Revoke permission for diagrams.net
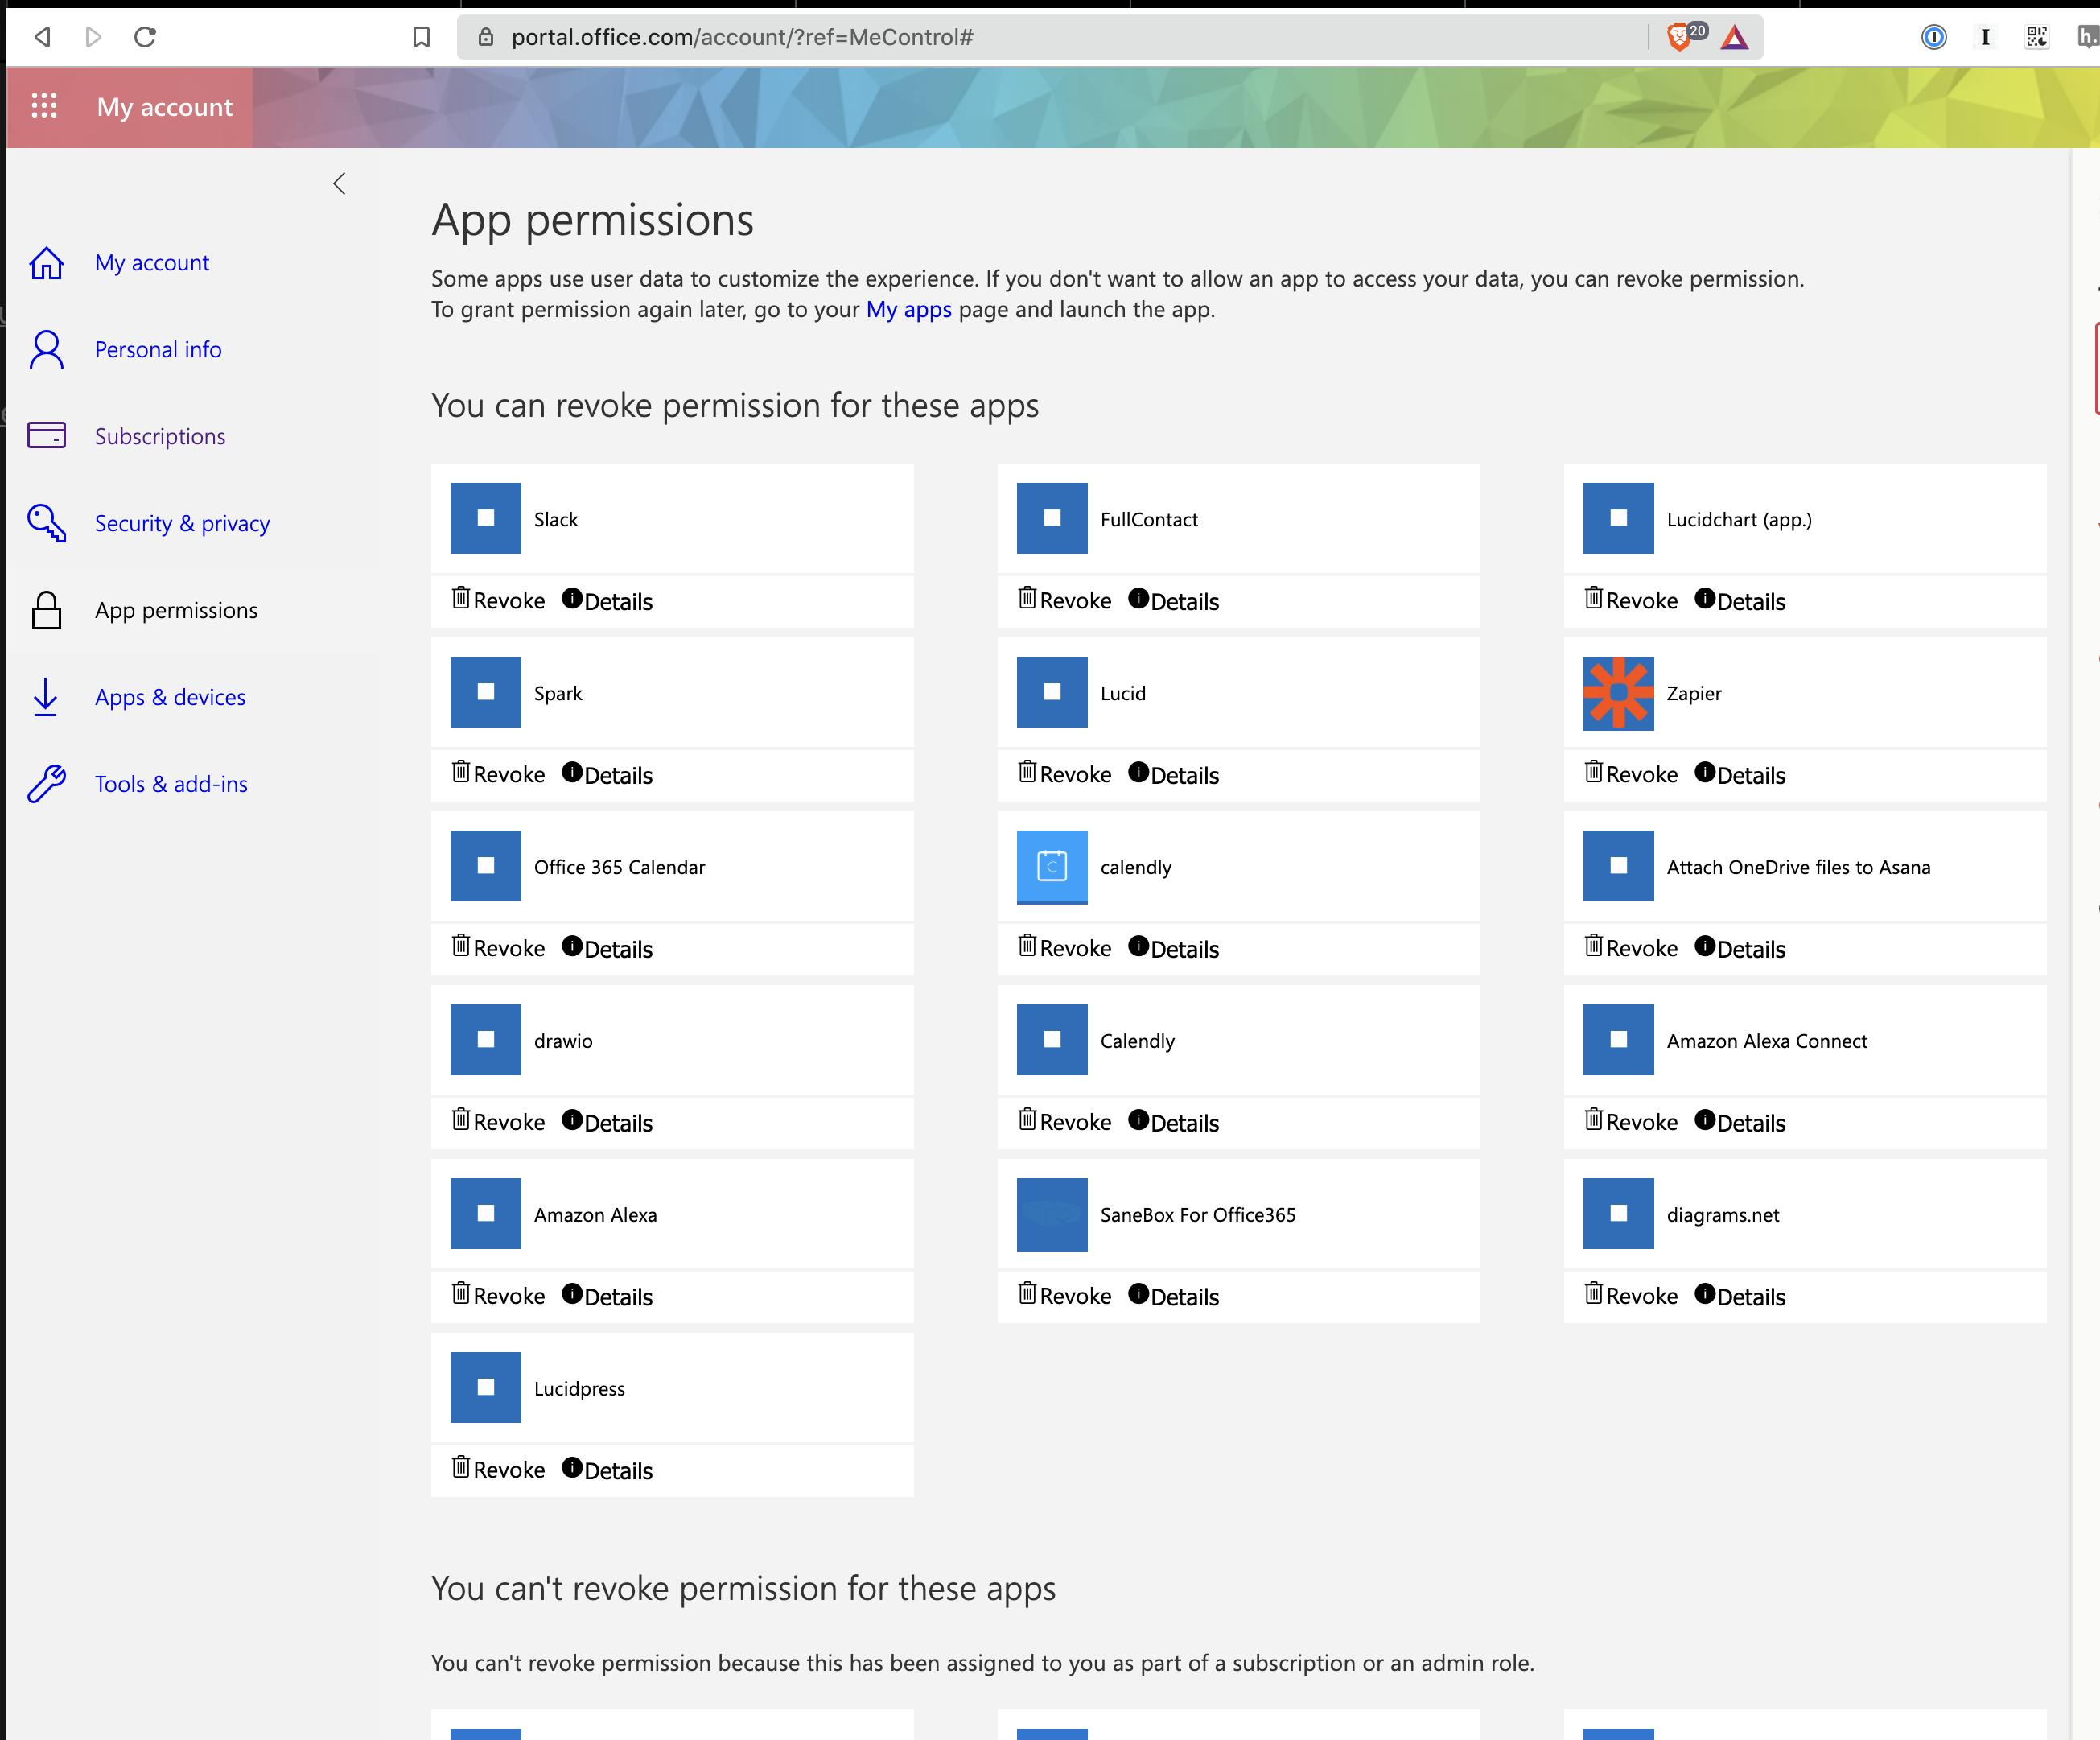The height and width of the screenshot is (1740, 2100). point(1631,1296)
